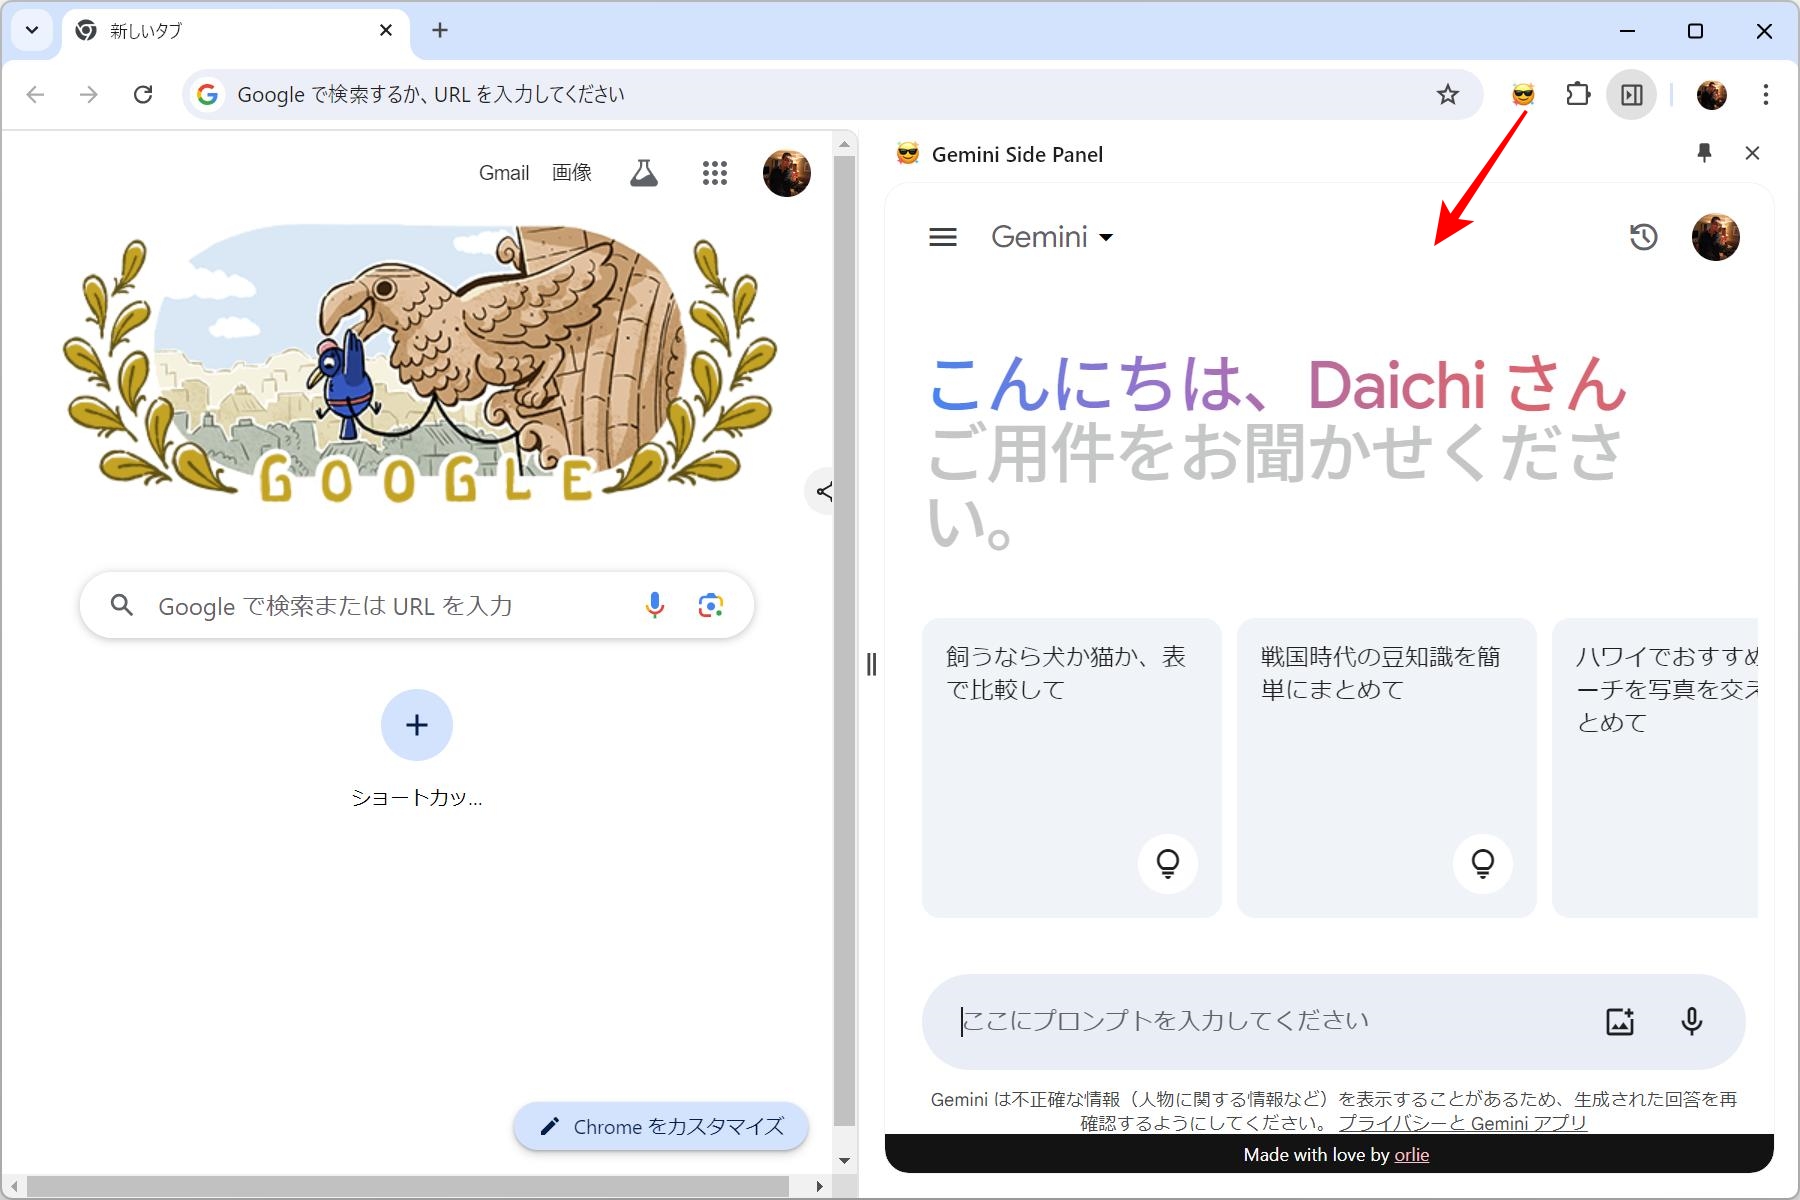Screen dimensions: 1800x1200
Task: Upload image in Gemini prompt box
Action: [x=1620, y=1021]
